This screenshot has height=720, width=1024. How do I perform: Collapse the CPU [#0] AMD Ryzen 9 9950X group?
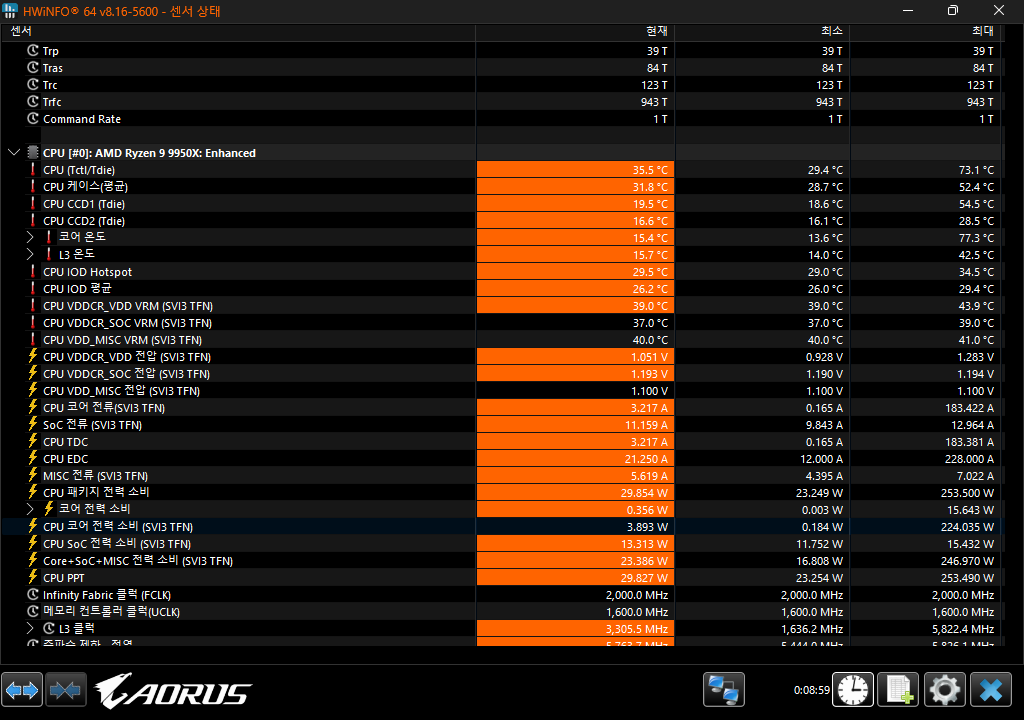[x=14, y=152]
